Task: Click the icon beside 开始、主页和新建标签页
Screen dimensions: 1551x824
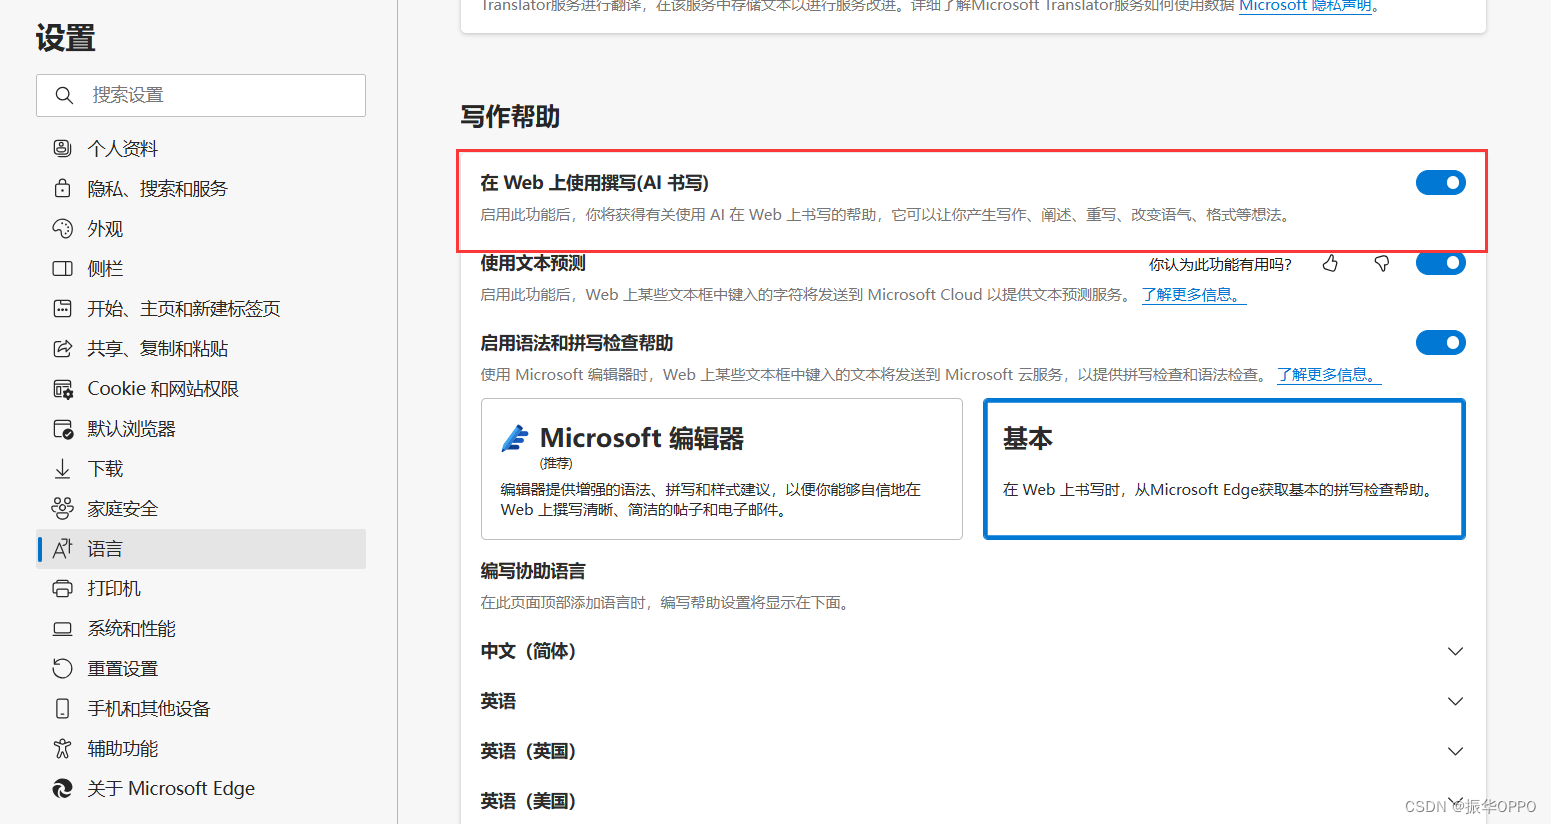Action: (x=62, y=308)
